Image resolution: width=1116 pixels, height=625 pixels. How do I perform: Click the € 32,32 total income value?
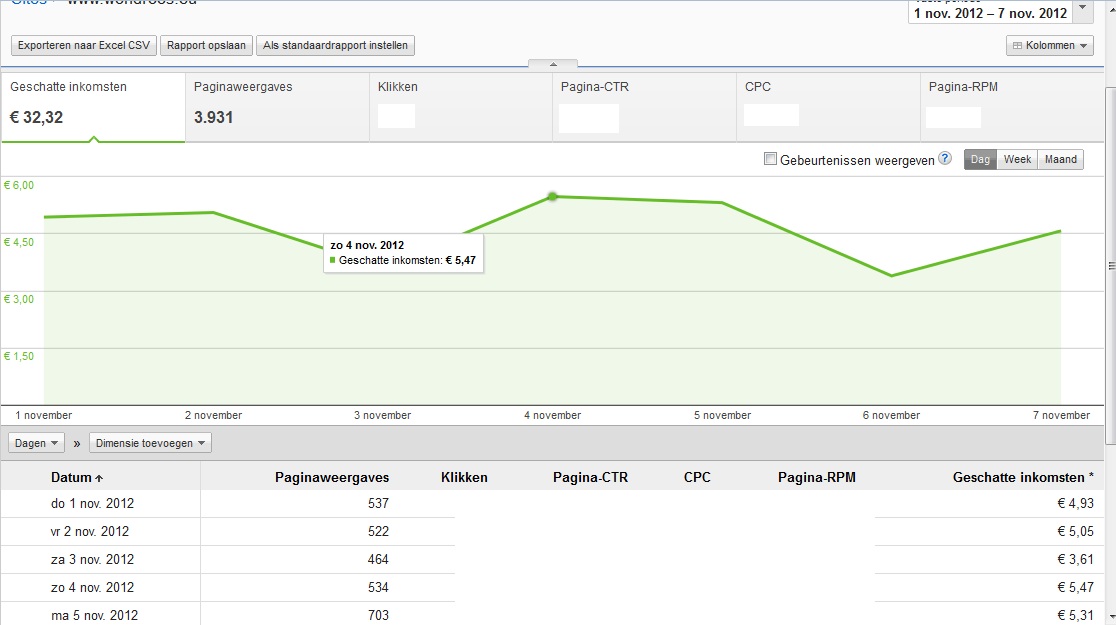point(36,117)
